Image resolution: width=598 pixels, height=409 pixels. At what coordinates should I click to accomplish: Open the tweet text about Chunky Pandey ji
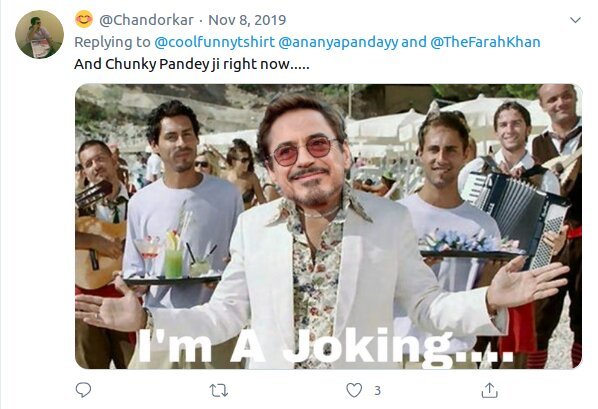192,64
